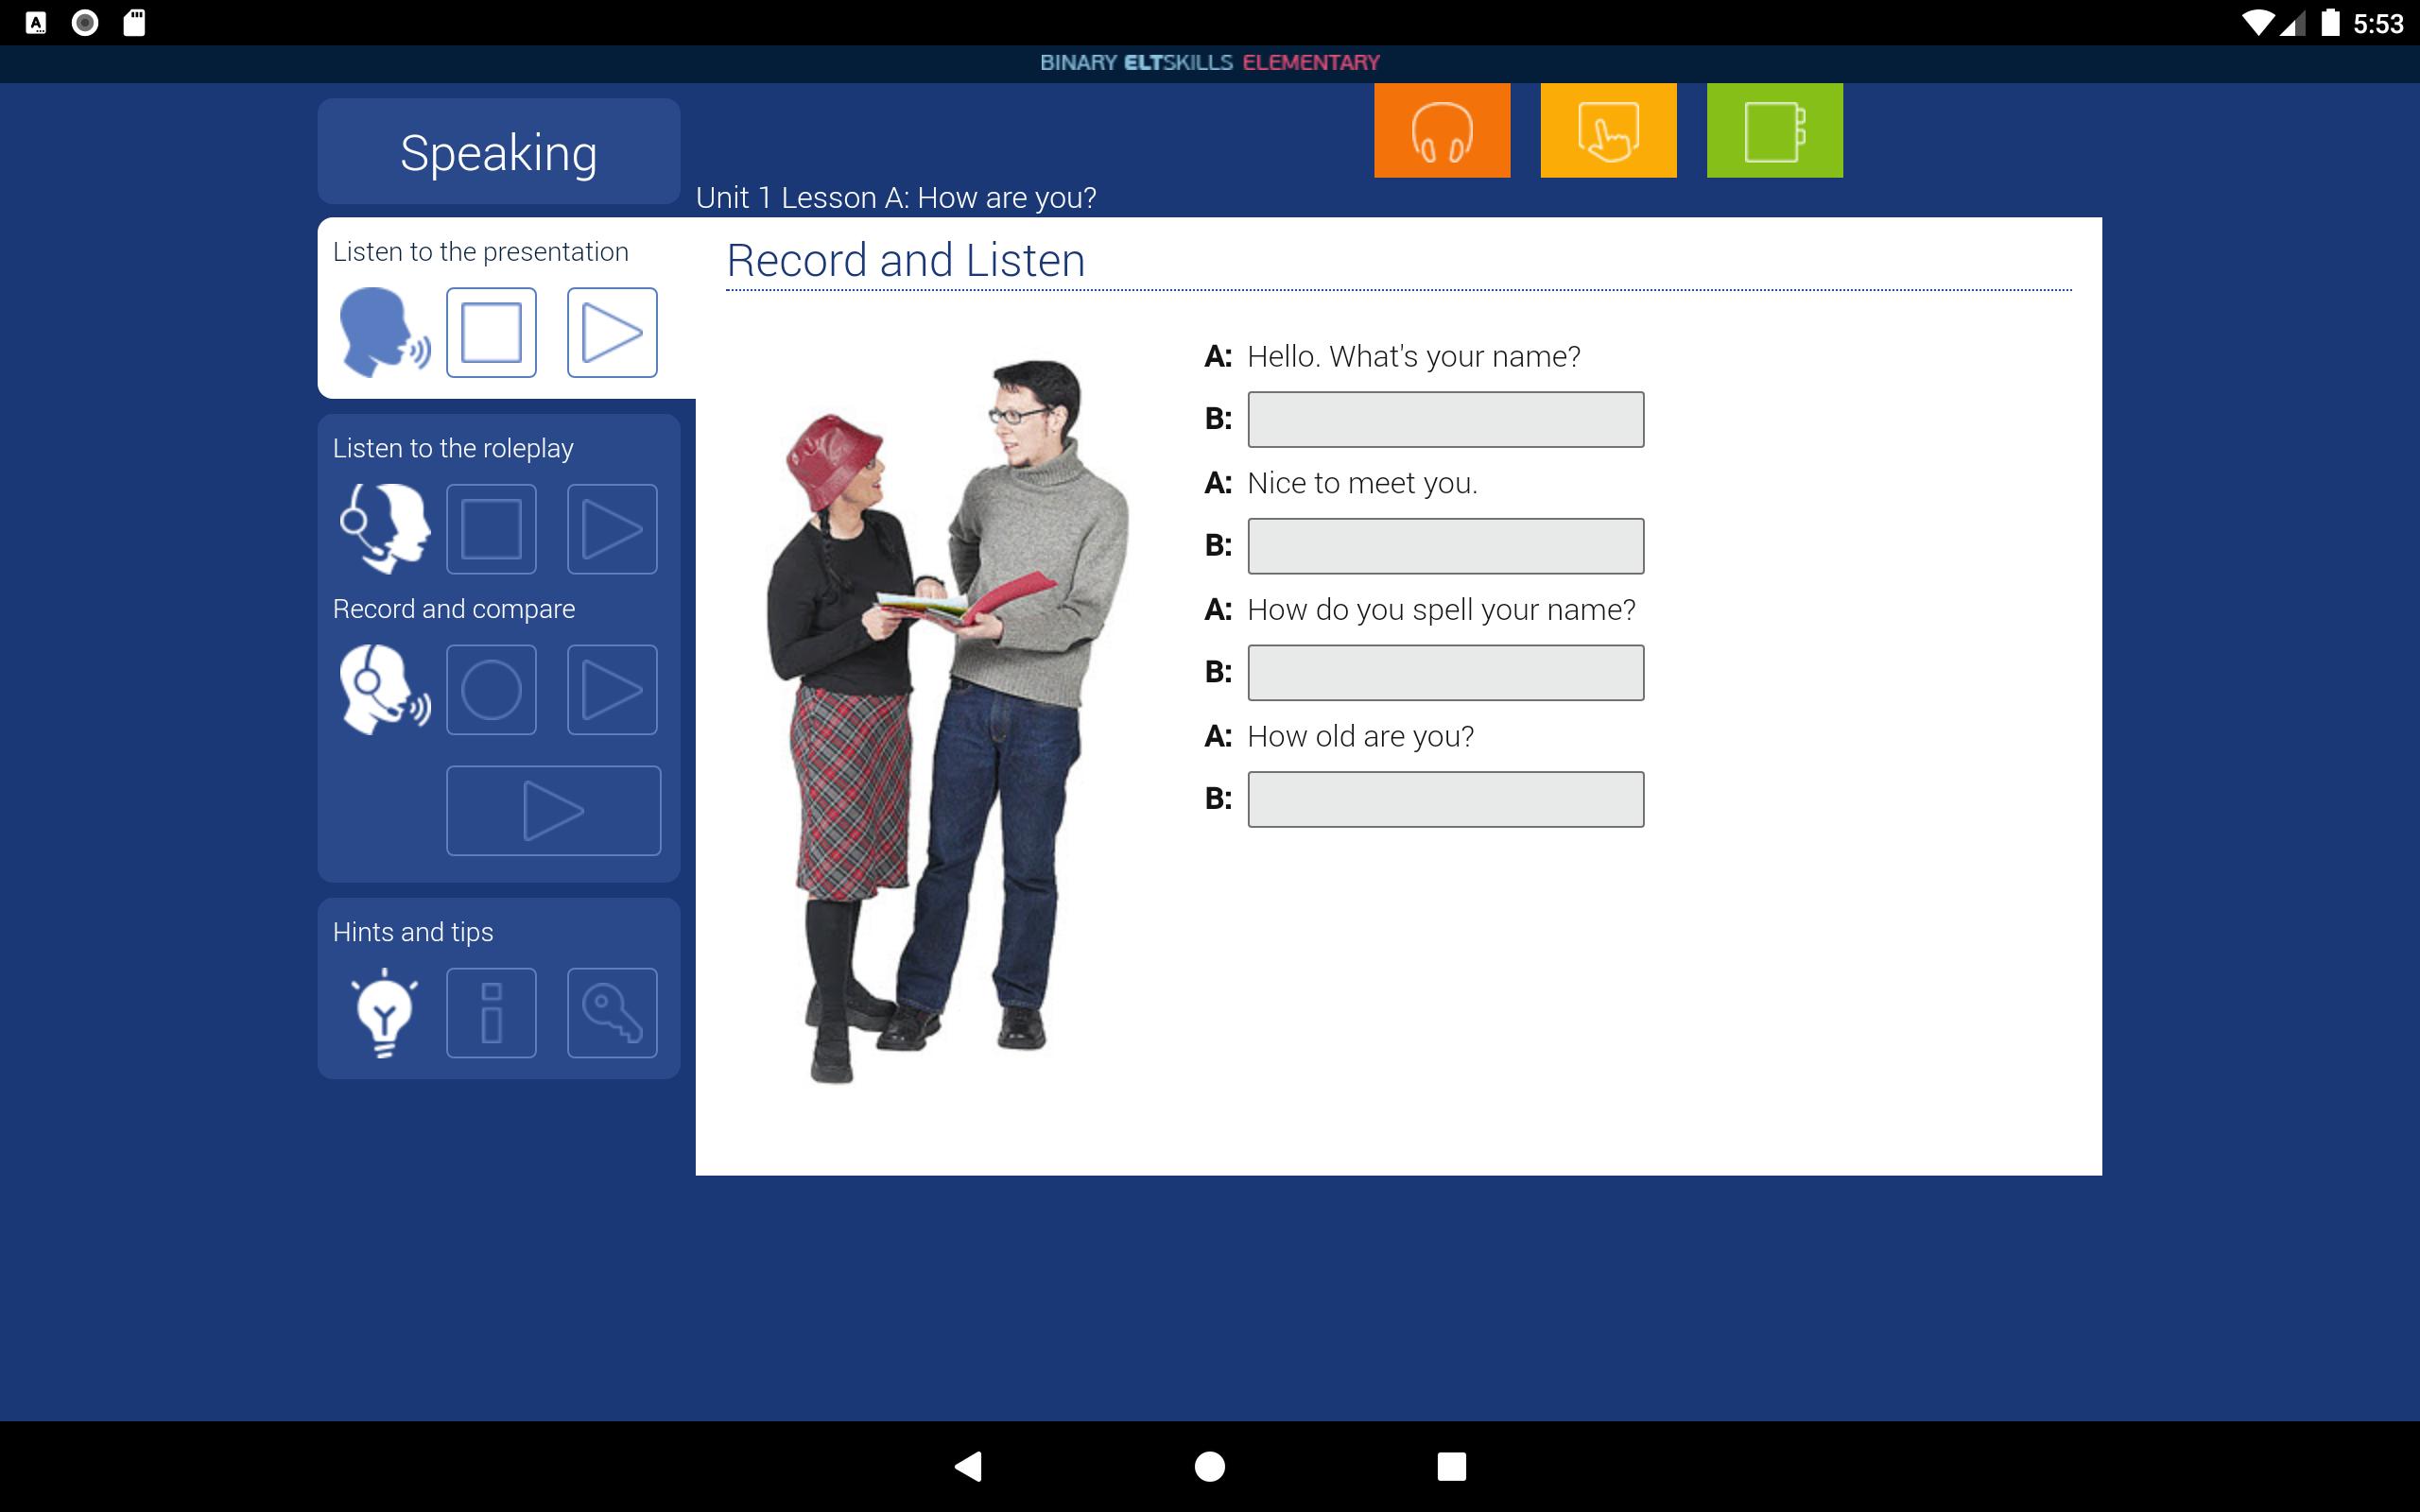Click B's reply field after 'Nice to meet you.'
This screenshot has width=2420, height=1512.
click(1446, 546)
